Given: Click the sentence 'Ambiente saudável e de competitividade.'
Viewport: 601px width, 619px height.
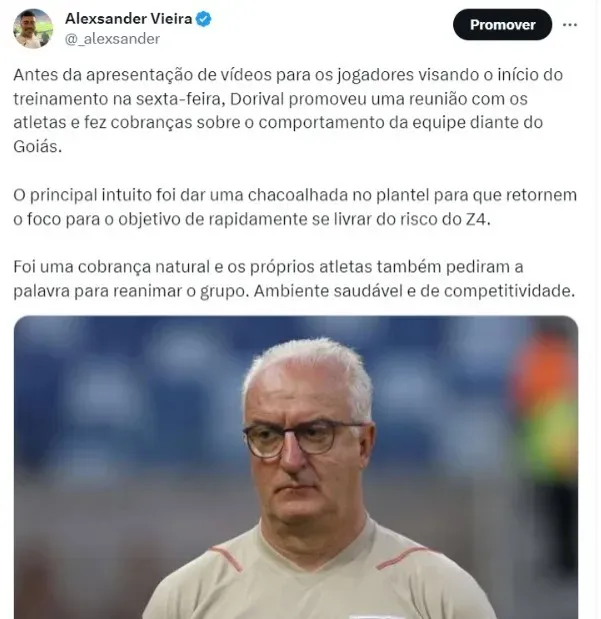Looking at the screenshot, I should point(414,291).
